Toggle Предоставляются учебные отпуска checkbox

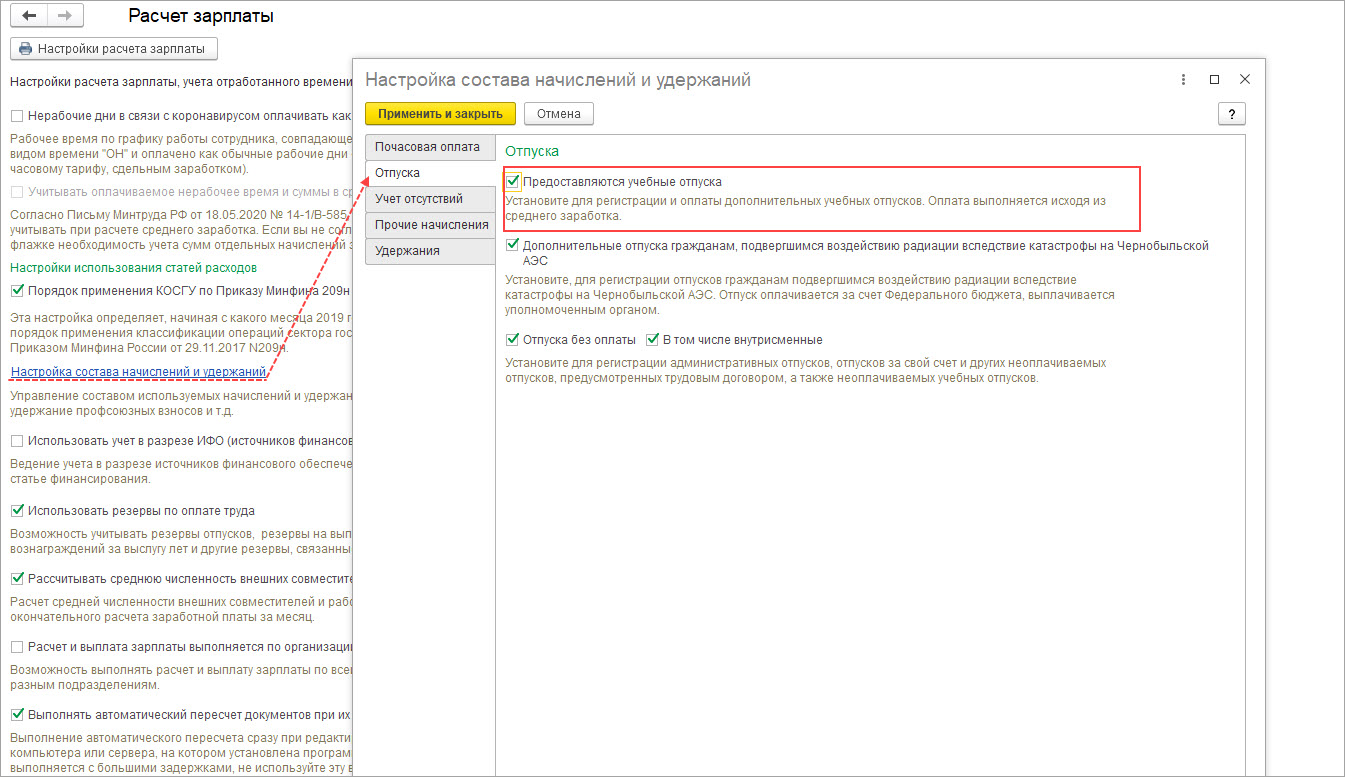(x=514, y=181)
